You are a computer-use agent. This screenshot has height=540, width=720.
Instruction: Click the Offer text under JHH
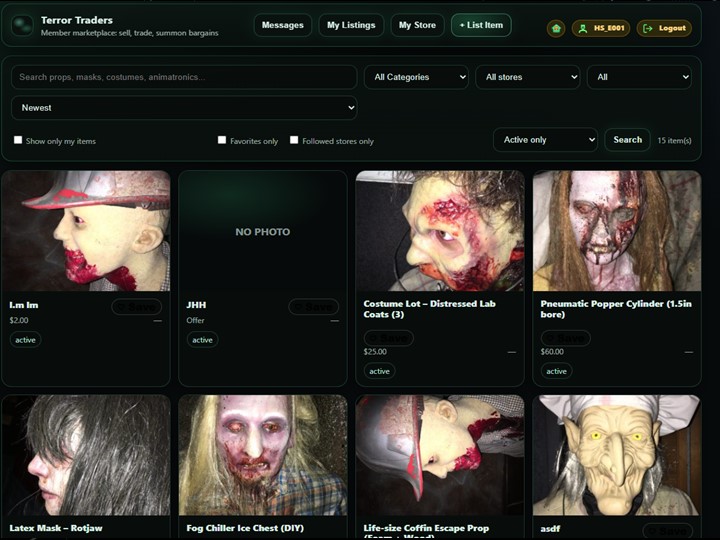(195, 320)
